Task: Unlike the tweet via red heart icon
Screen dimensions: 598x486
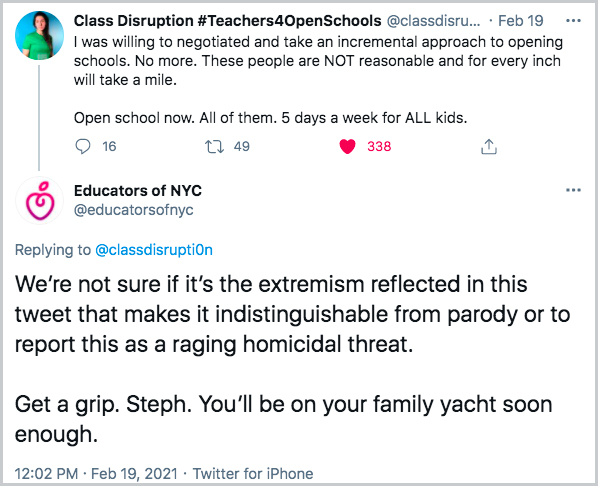Action: (347, 146)
